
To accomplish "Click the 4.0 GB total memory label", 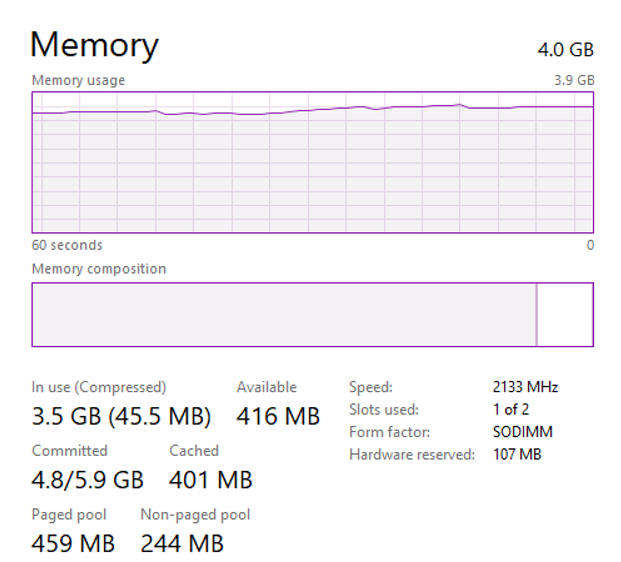I will (x=567, y=50).
